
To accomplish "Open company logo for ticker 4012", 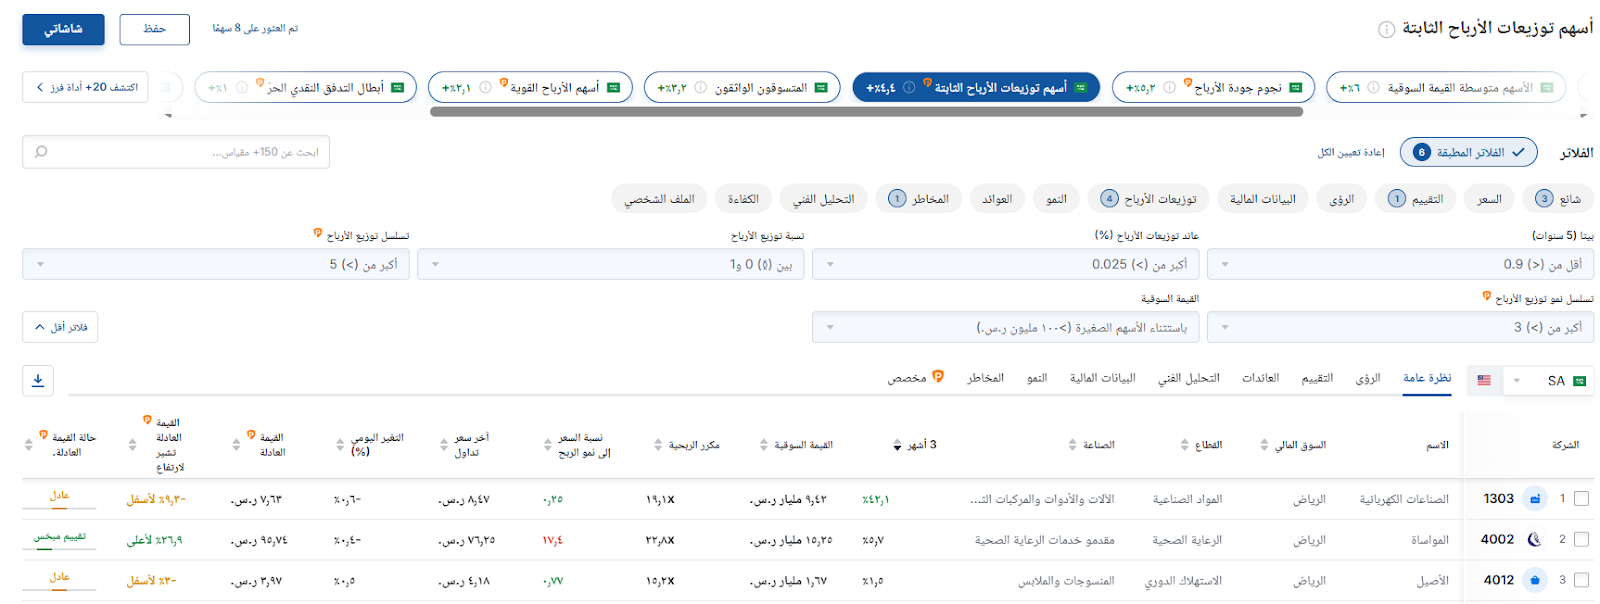I will click(x=1534, y=580).
